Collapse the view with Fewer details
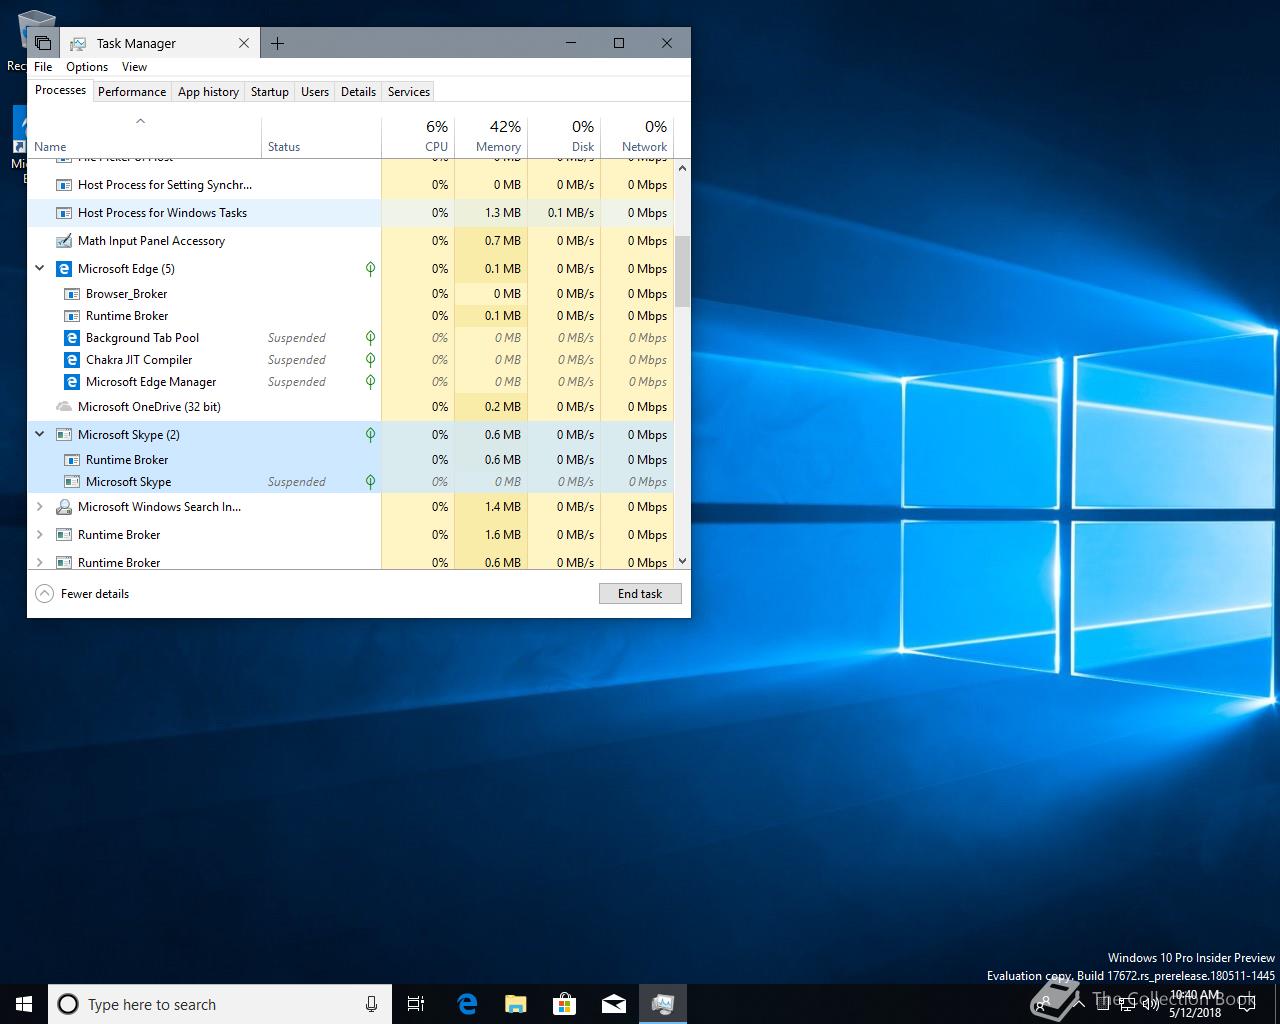Viewport: 1280px width, 1024px height. coord(83,594)
